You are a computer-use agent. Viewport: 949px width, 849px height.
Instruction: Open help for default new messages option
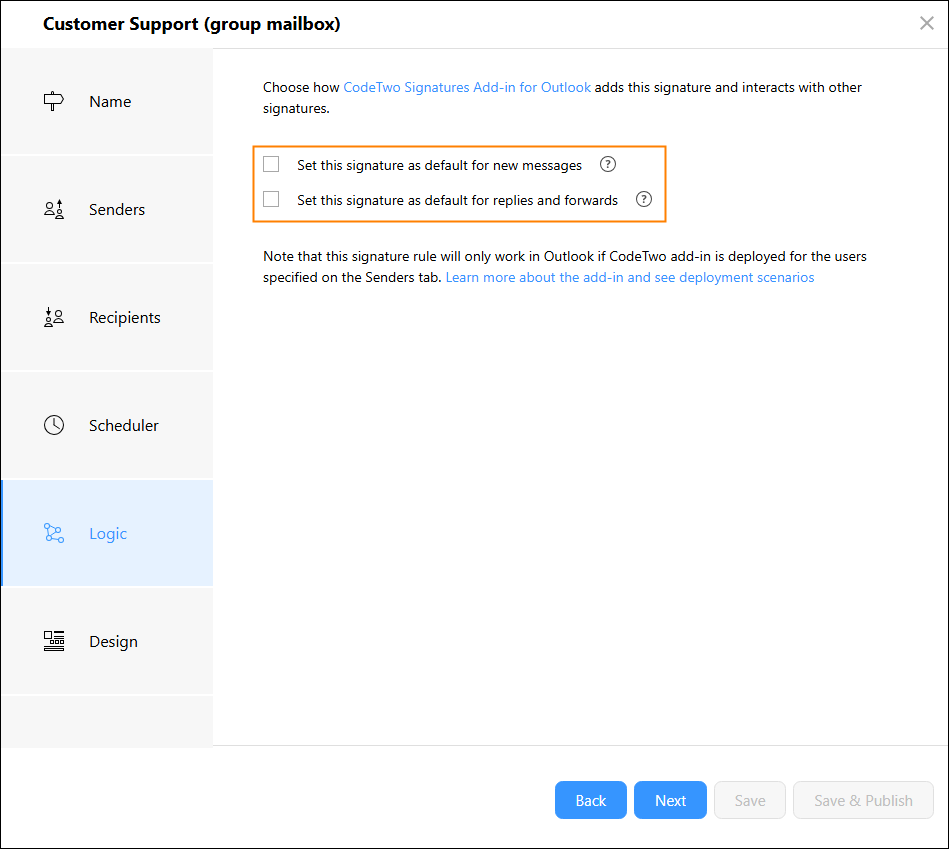[x=608, y=165]
